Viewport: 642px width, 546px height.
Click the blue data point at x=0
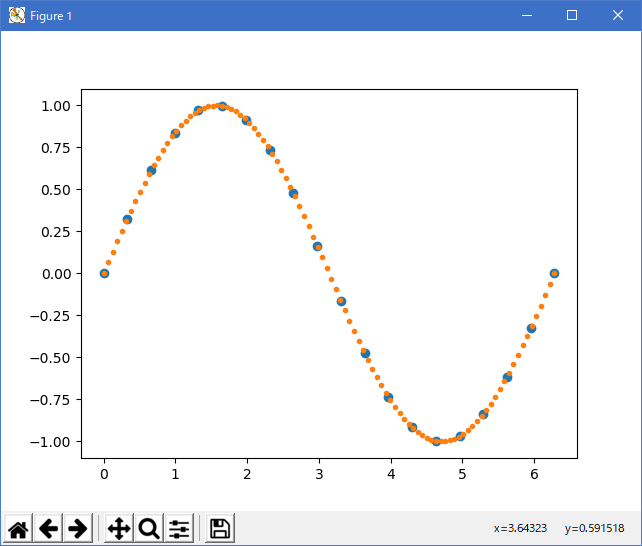point(104,273)
